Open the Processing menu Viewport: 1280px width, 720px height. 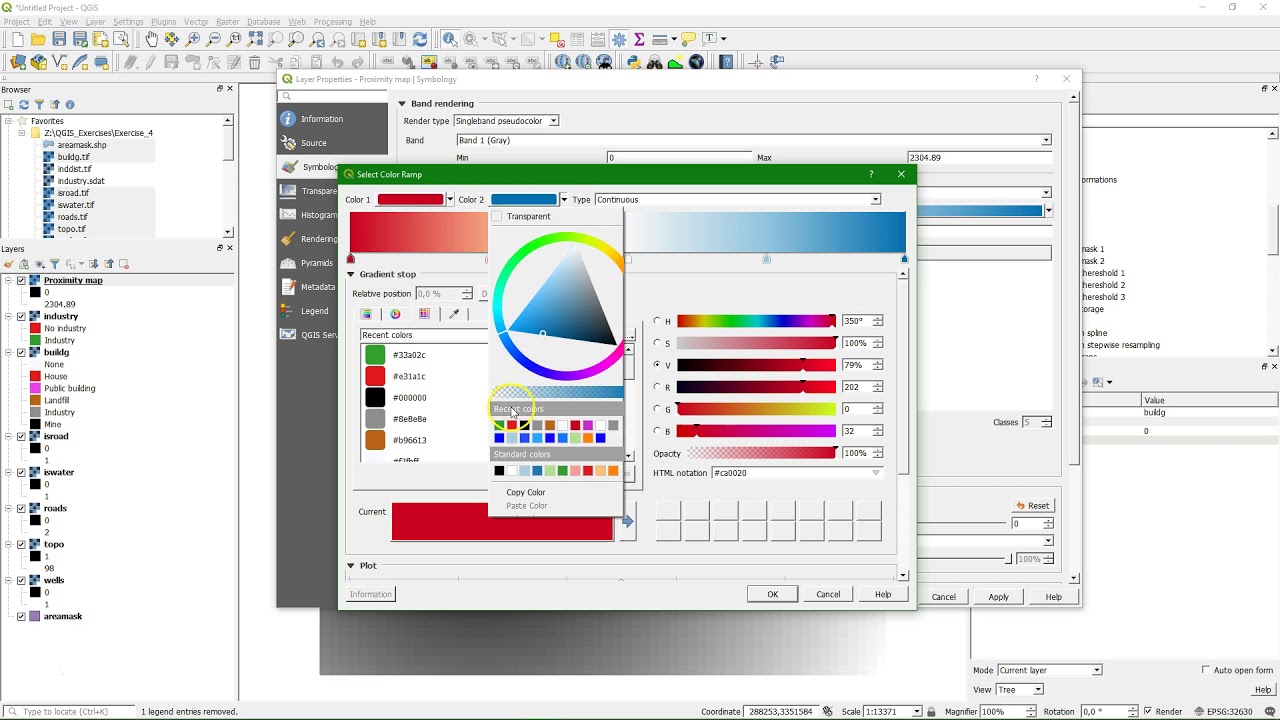click(x=332, y=22)
